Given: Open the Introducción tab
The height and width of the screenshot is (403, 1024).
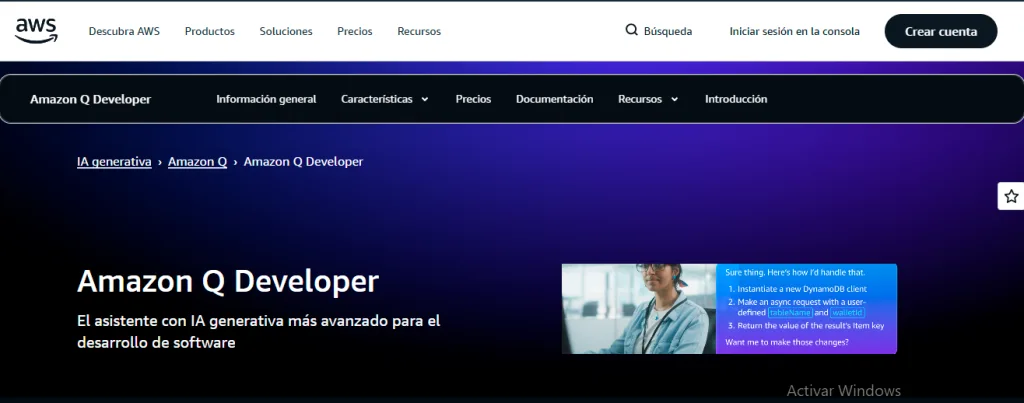Looking at the screenshot, I should pyautogui.click(x=736, y=99).
